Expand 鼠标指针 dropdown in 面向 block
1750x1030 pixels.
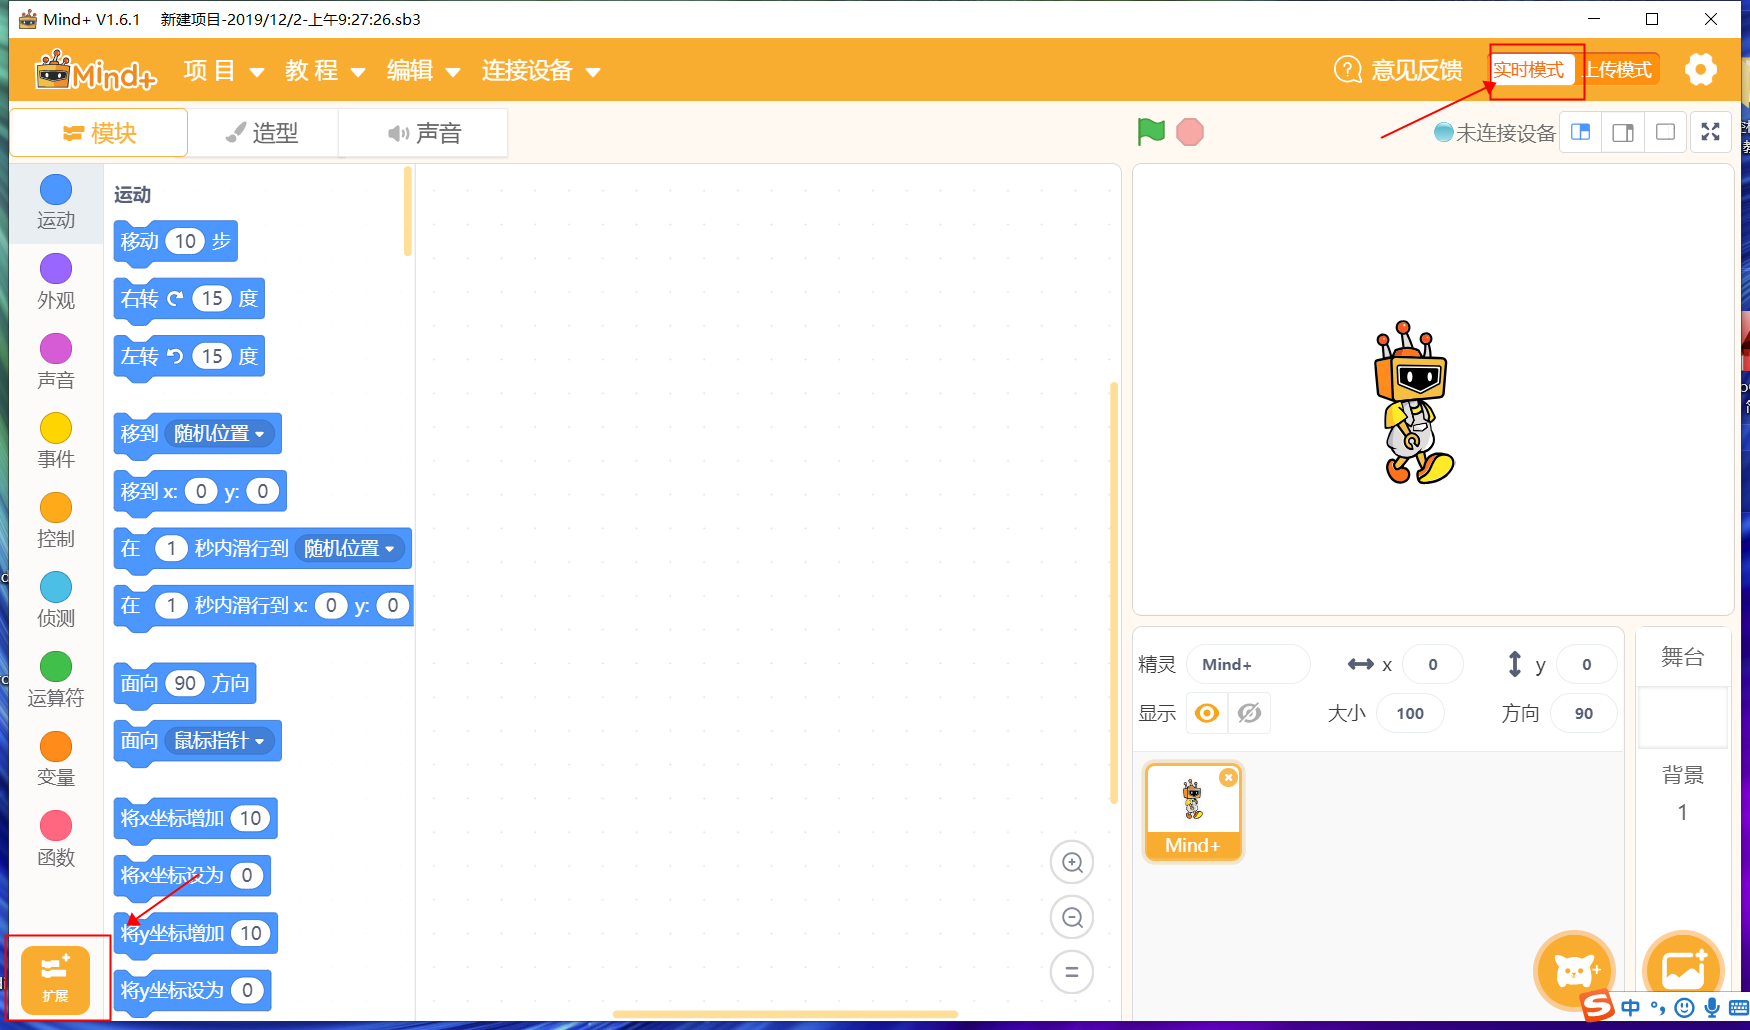(x=219, y=741)
